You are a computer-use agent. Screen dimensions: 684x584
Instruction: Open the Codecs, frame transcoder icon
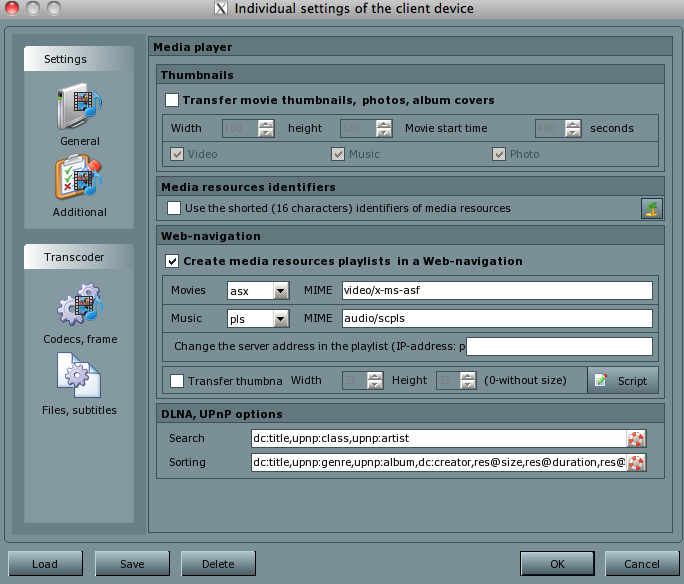point(80,304)
